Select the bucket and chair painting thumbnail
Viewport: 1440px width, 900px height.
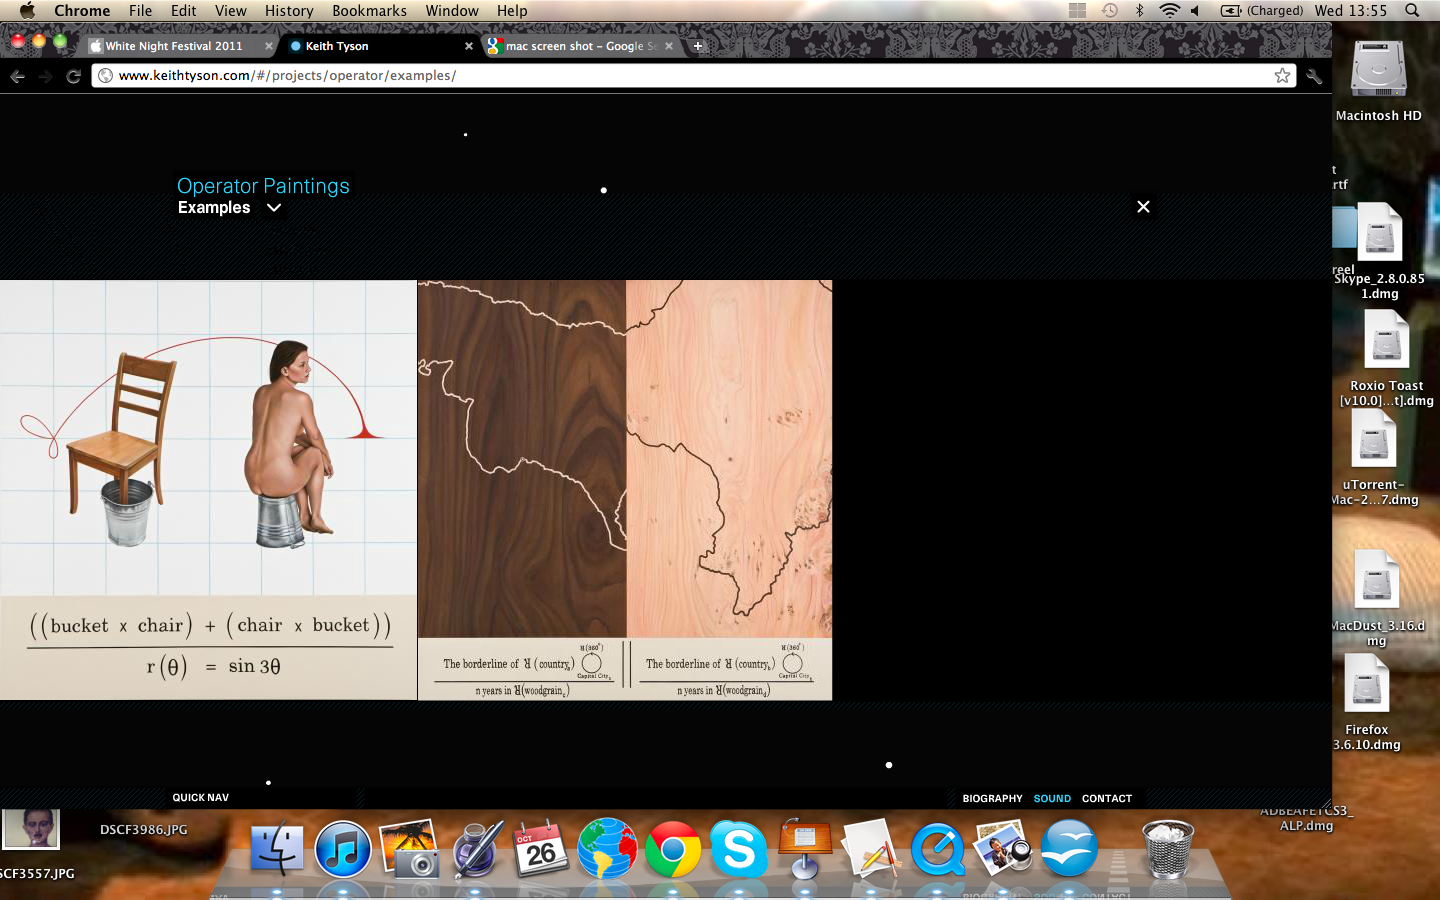click(x=208, y=490)
